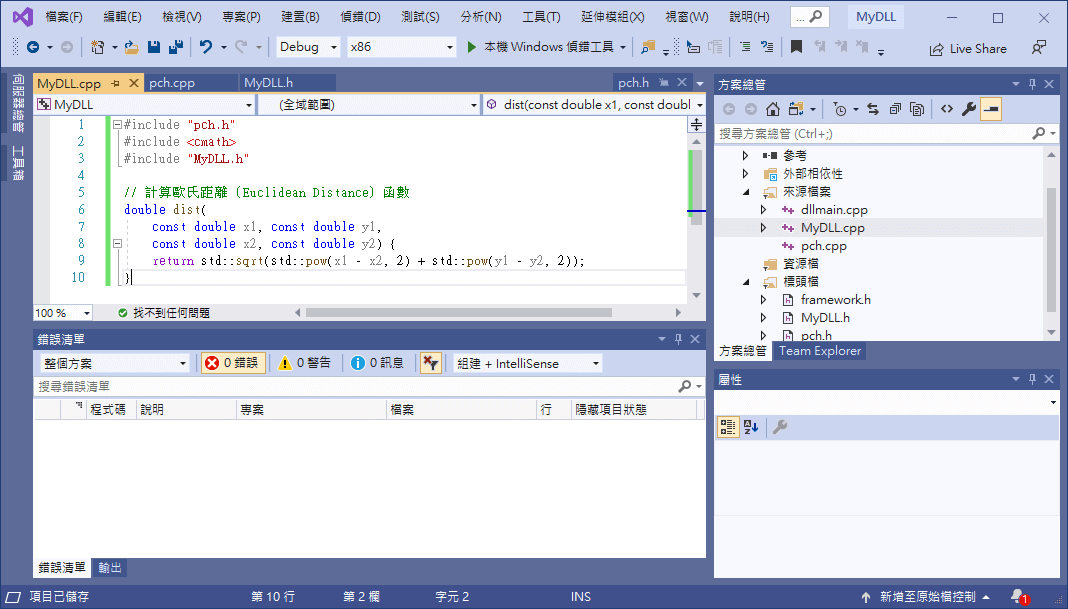The width and height of the screenshot is (1068, 609).
Task: Click Show All Files icon in Solution Explorer
Action: tap(917, 109)
